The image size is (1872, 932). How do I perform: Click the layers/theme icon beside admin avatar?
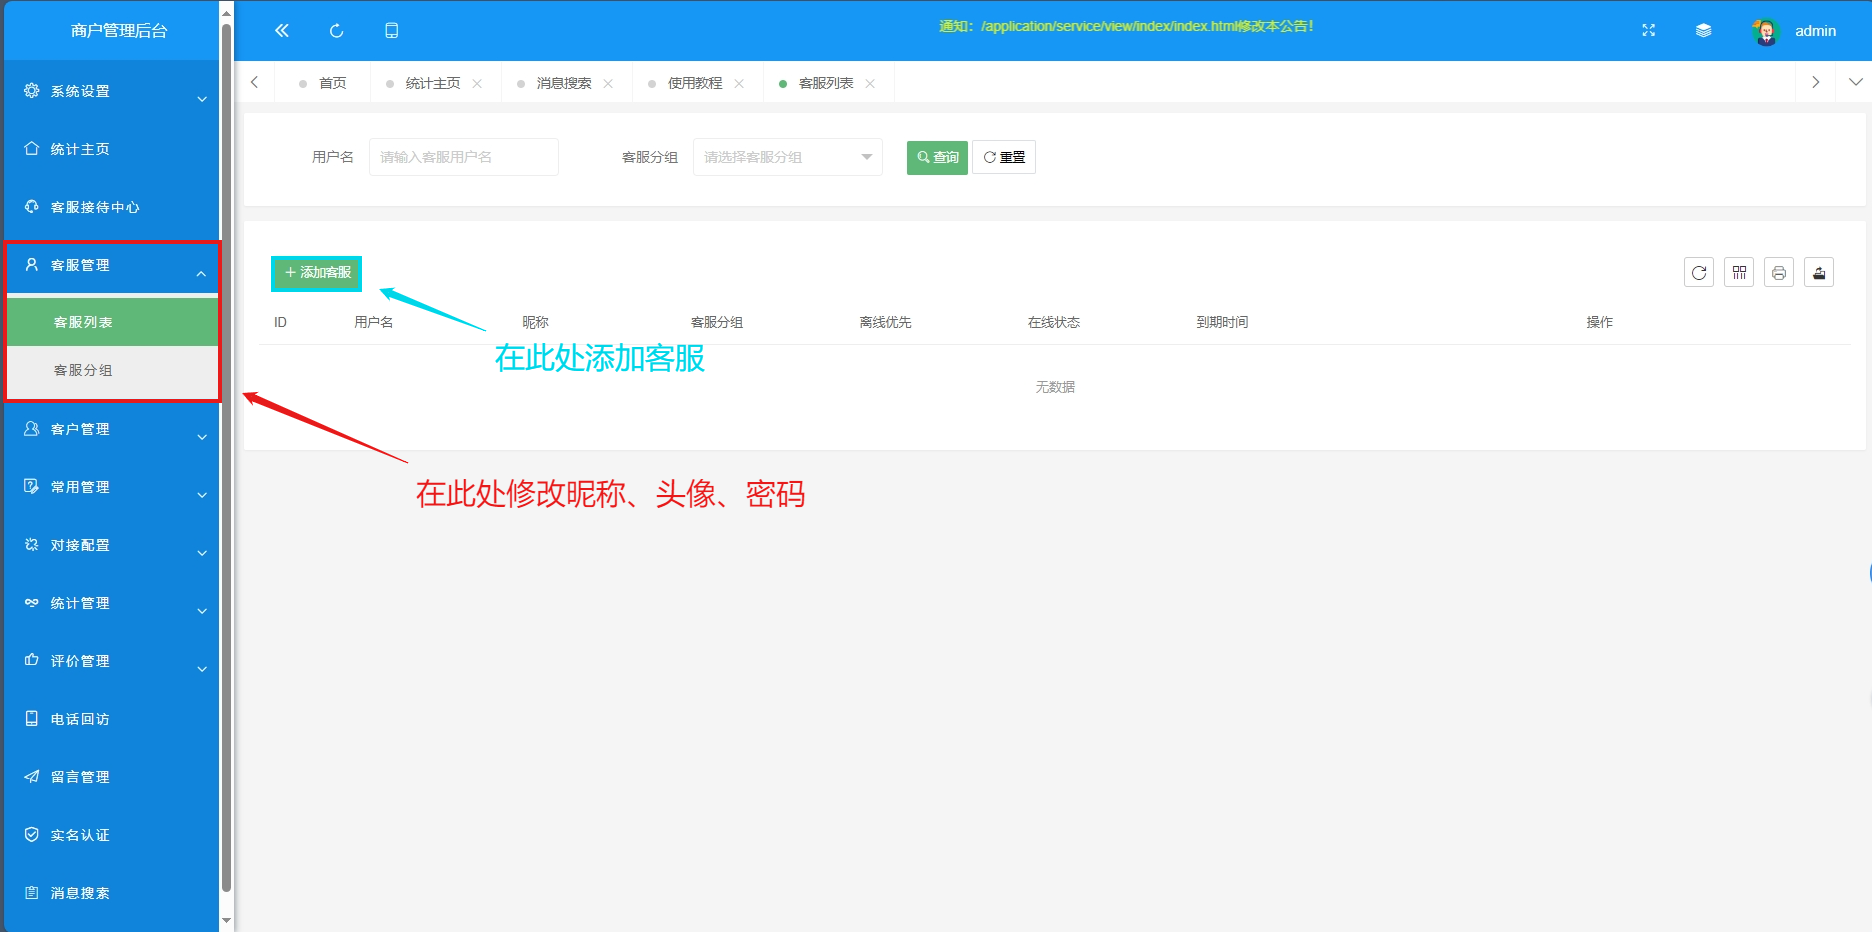1703,30
